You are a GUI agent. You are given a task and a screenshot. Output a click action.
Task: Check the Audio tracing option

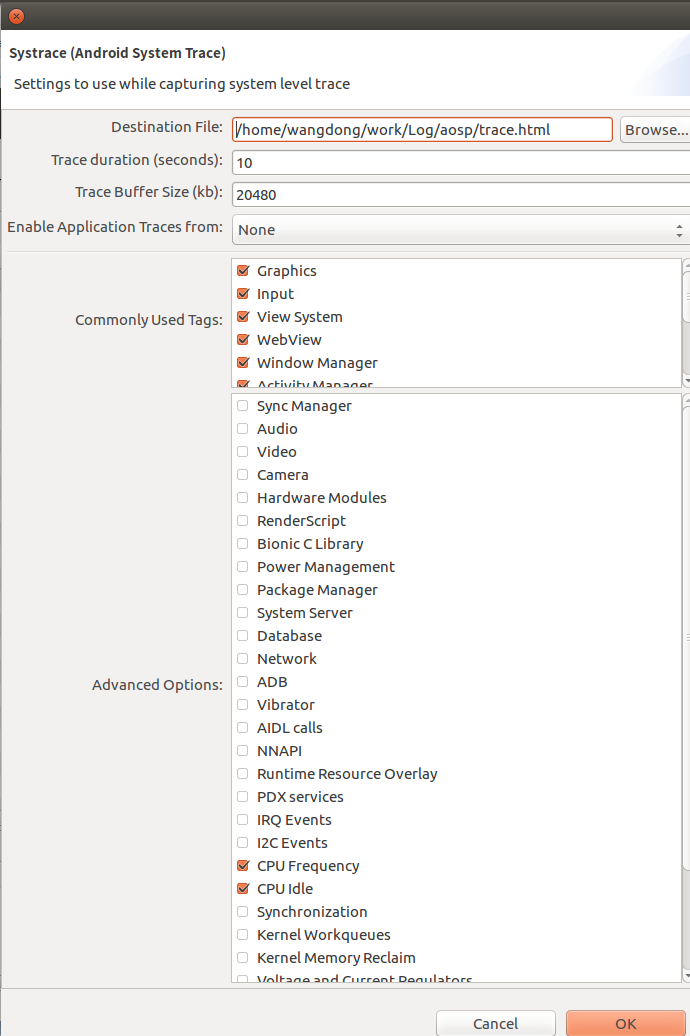(241, 428)
